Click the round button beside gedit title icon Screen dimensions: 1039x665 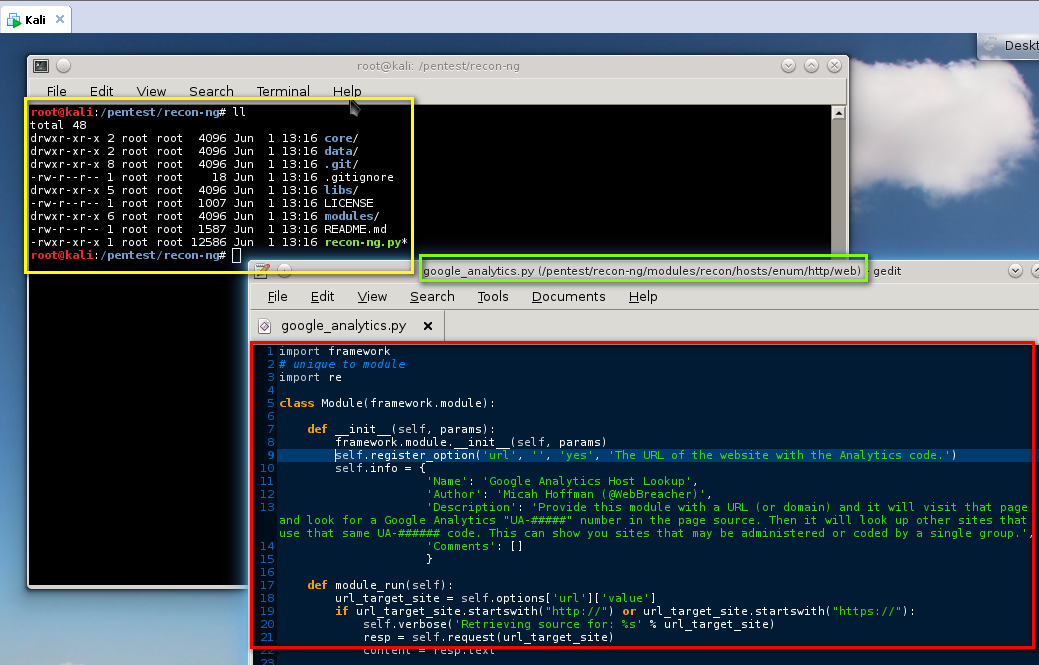pos(284,270)
